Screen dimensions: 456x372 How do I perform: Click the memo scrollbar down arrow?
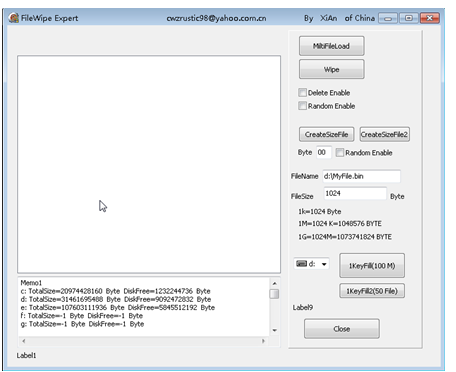click(274, 330)
